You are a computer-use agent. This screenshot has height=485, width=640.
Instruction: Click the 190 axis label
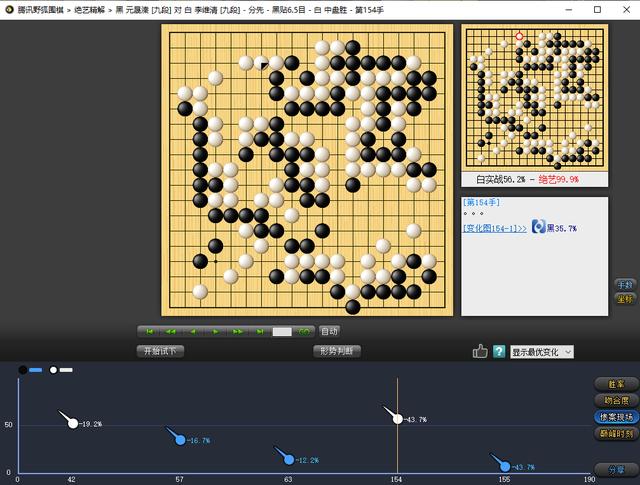pos(589,479)
